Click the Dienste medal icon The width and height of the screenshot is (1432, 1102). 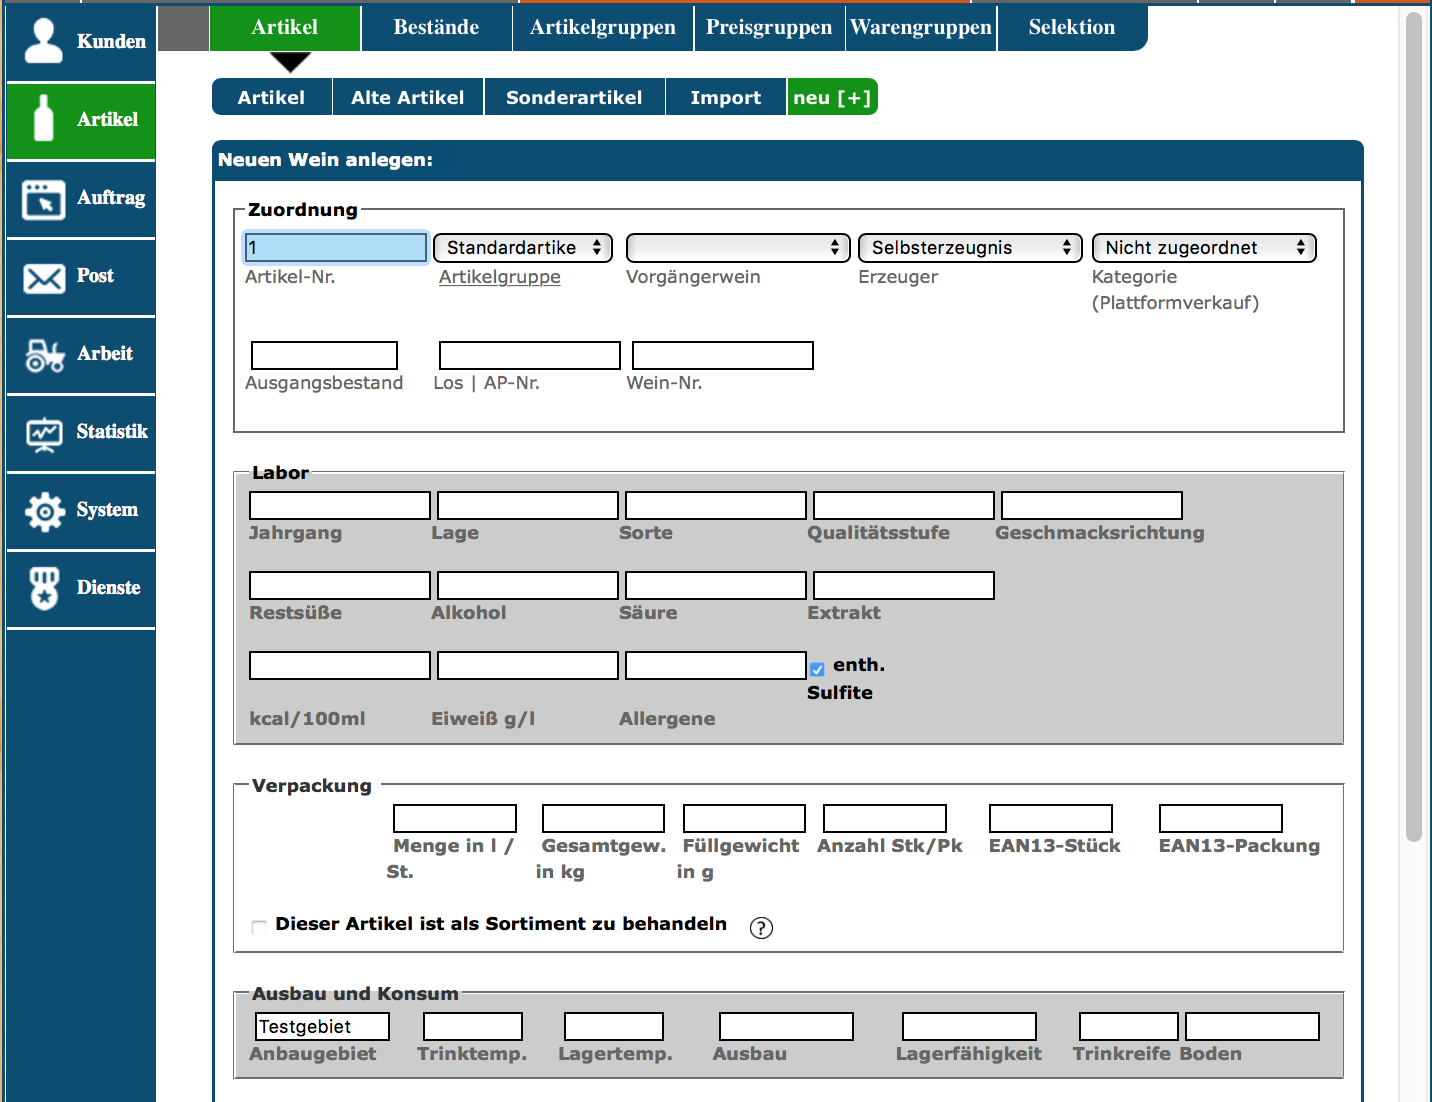(x=43, y=589)
